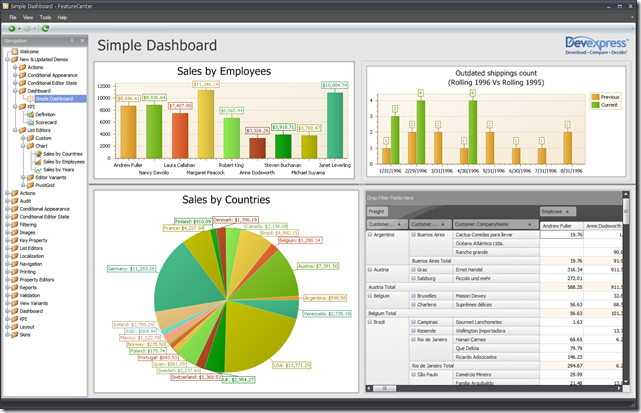The height and width of the screenshot is (413, 641).
Task: Expand the Property Editors node
Action: point(7,279)
